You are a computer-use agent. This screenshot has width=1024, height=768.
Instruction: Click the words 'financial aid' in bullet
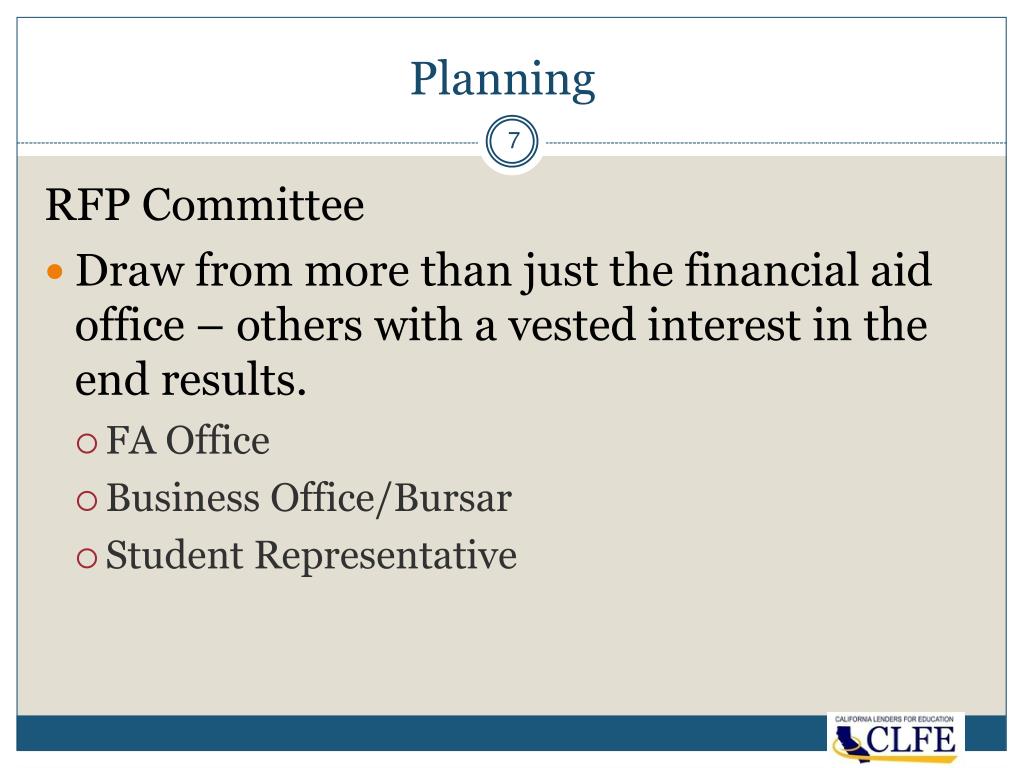tap(808, 269)
